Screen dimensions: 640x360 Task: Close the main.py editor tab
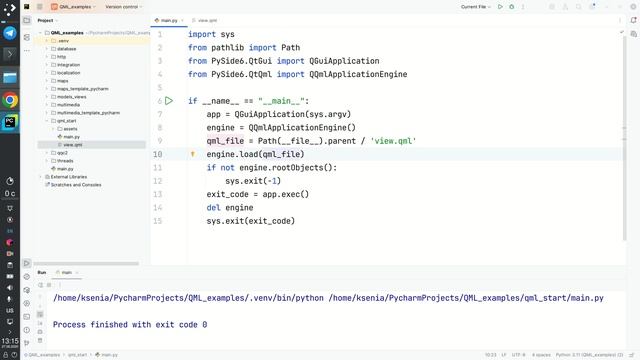tap(182, 20)
